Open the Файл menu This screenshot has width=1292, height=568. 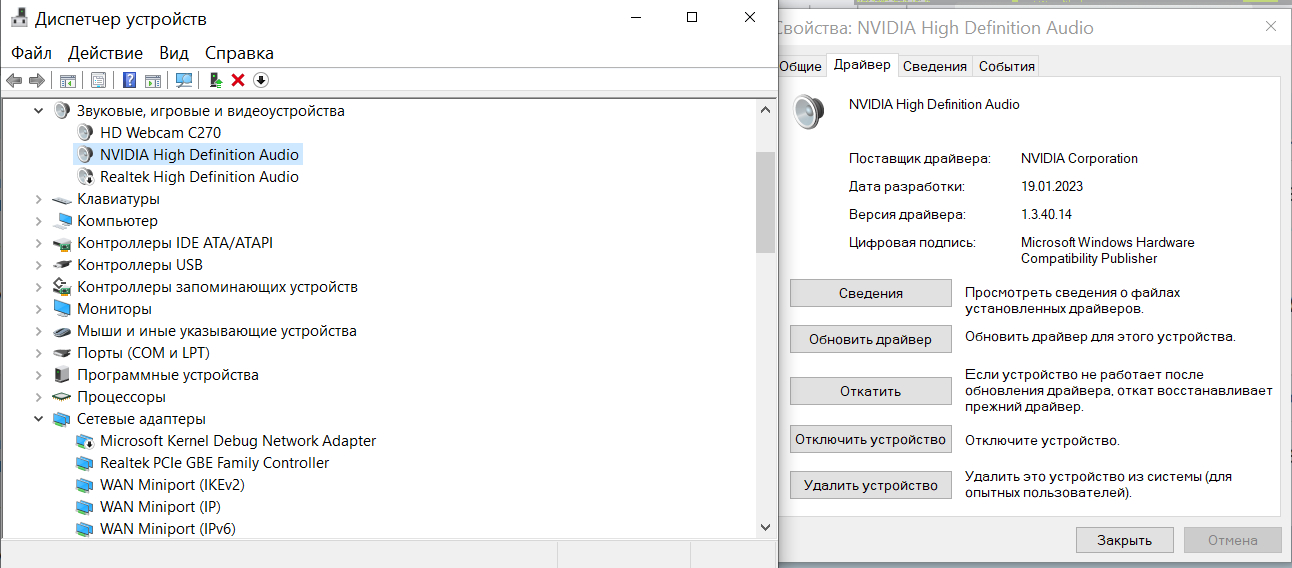click(32, 53)
